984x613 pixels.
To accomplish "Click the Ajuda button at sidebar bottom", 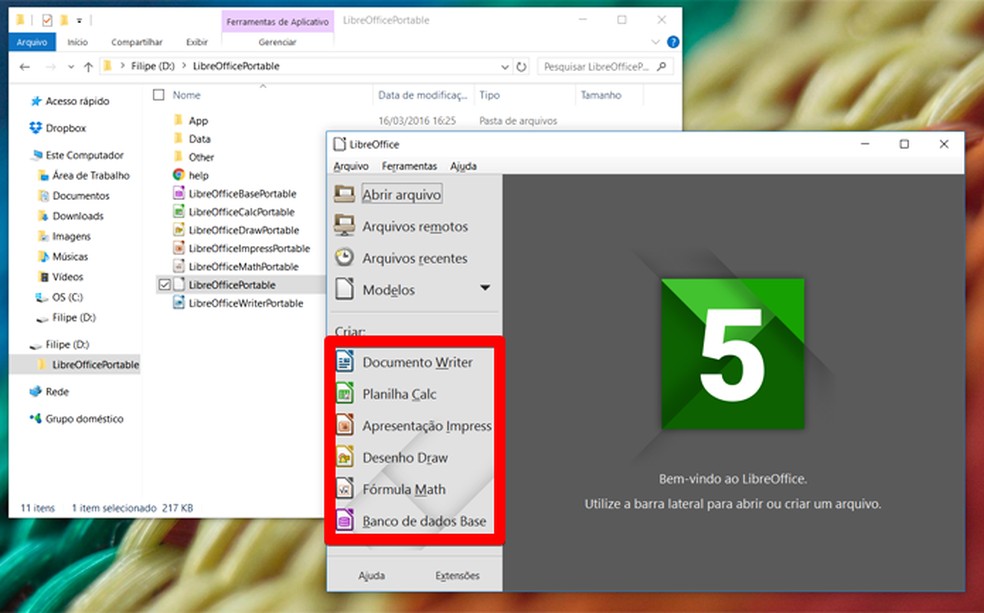I will coord(372,575).
